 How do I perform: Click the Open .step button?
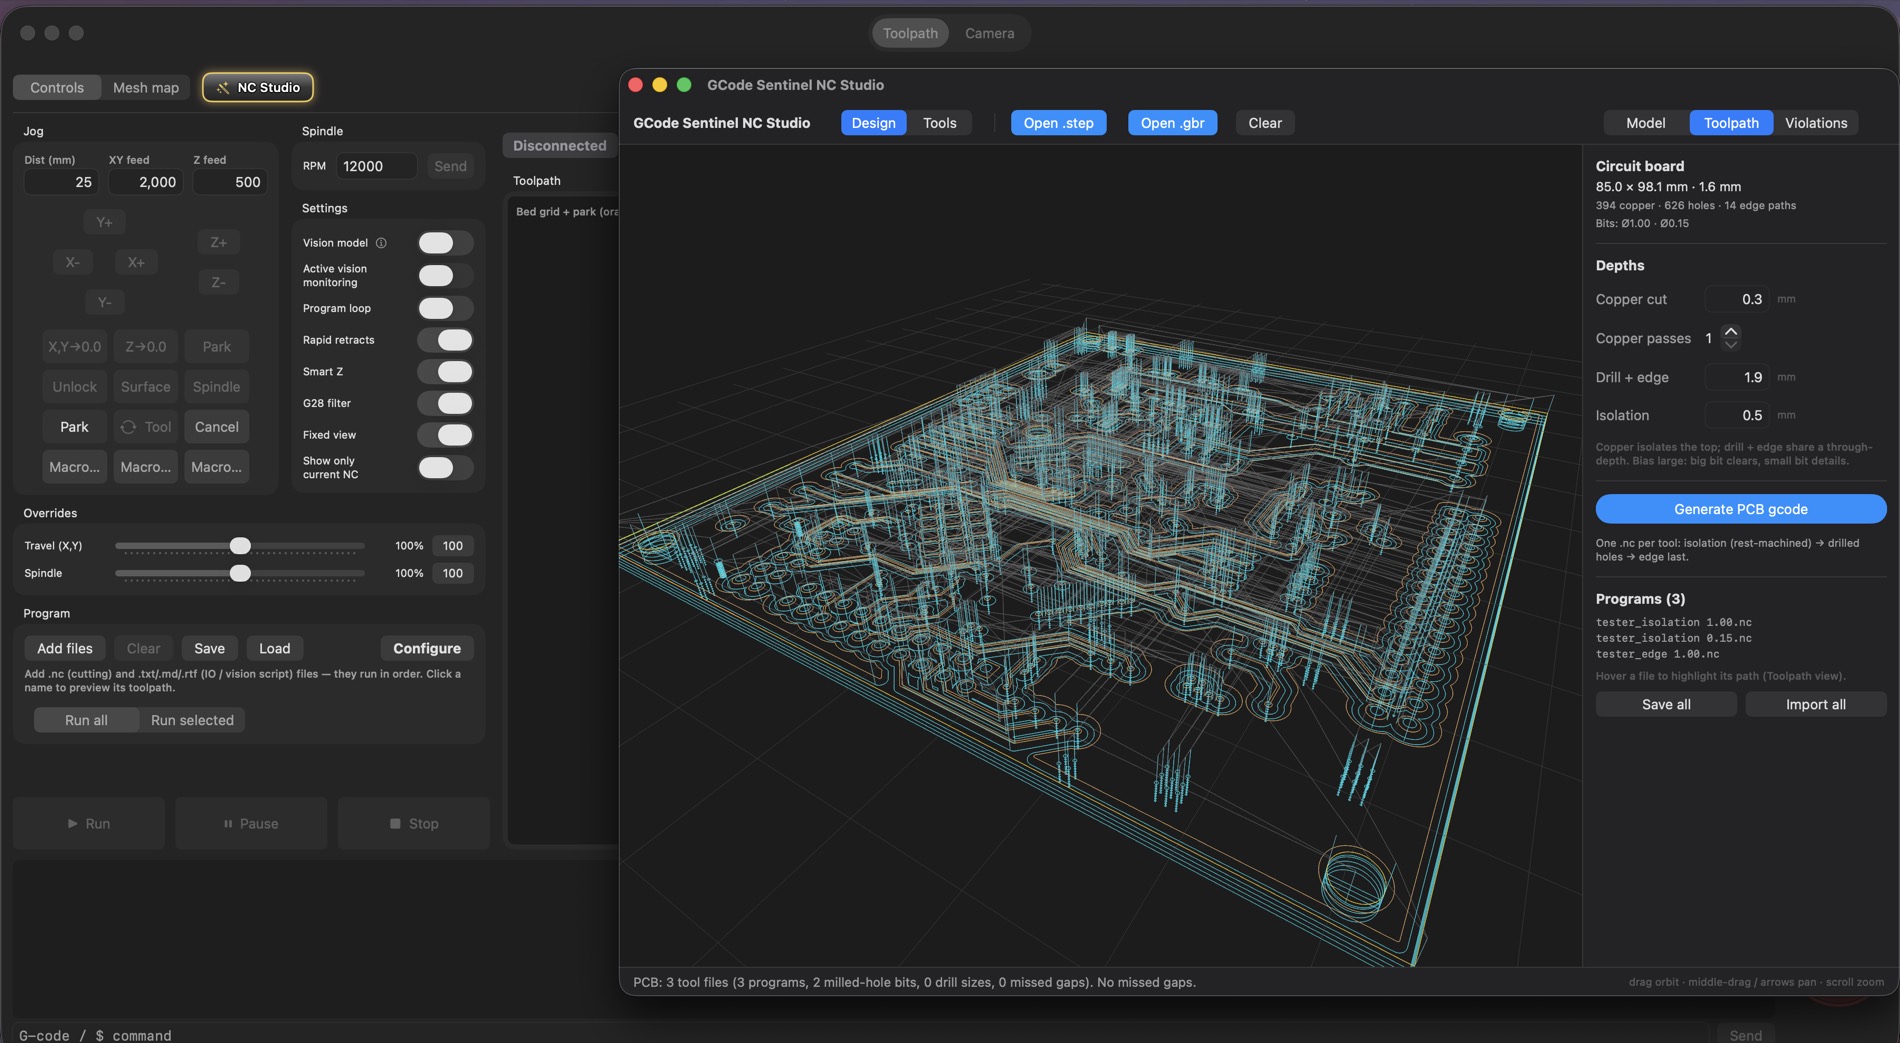[1058, 123]
